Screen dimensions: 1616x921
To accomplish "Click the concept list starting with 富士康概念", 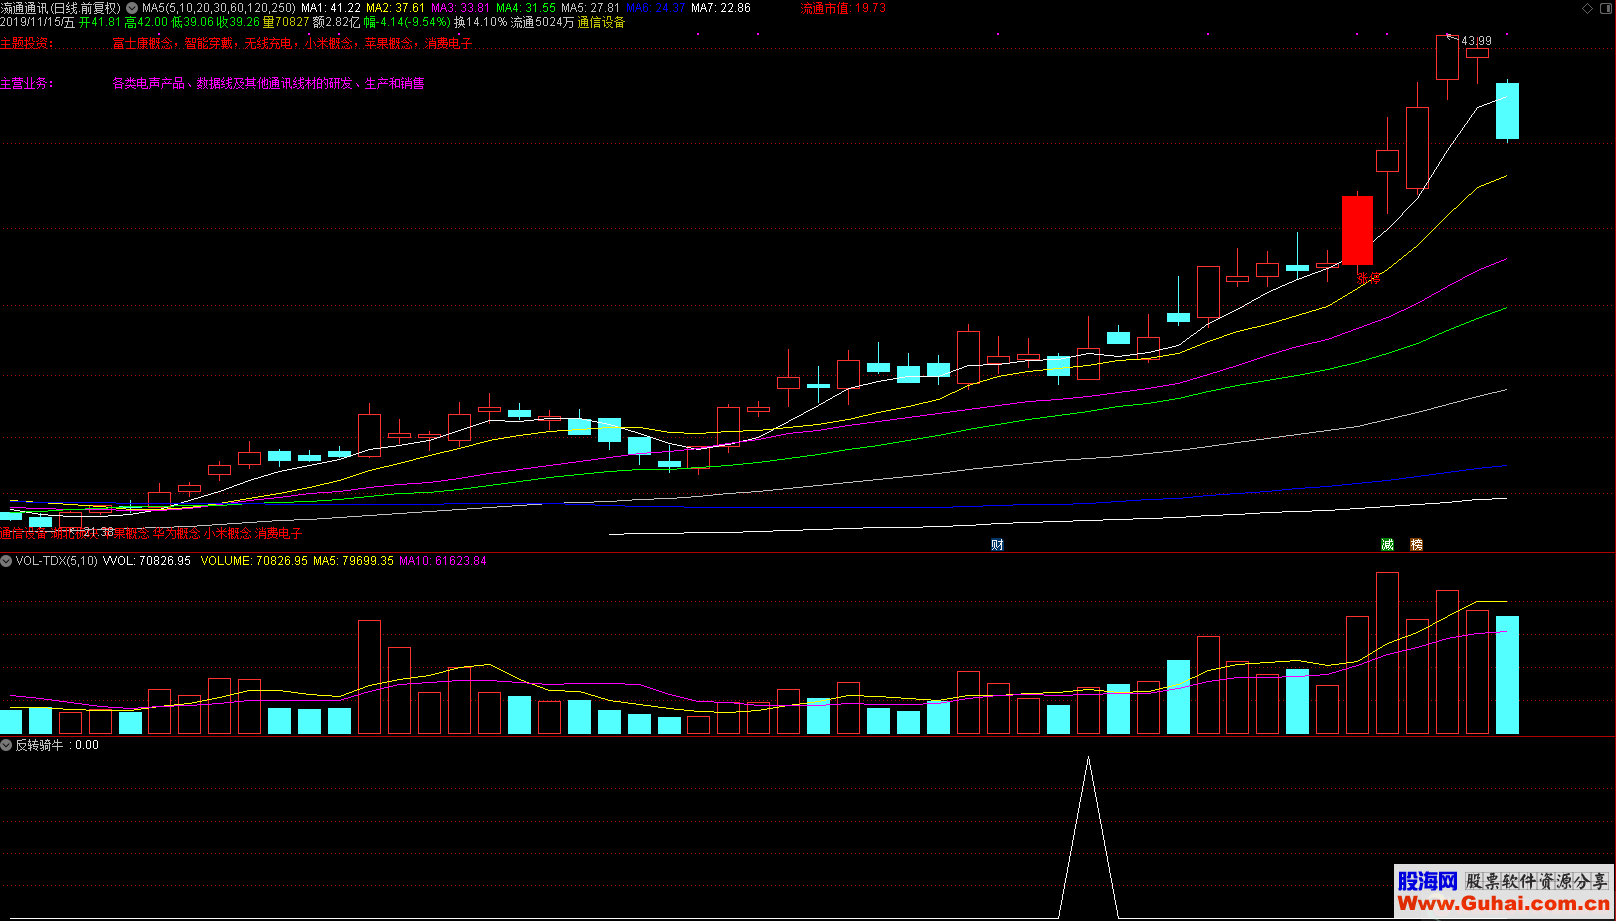I will (x=292, y=44).
